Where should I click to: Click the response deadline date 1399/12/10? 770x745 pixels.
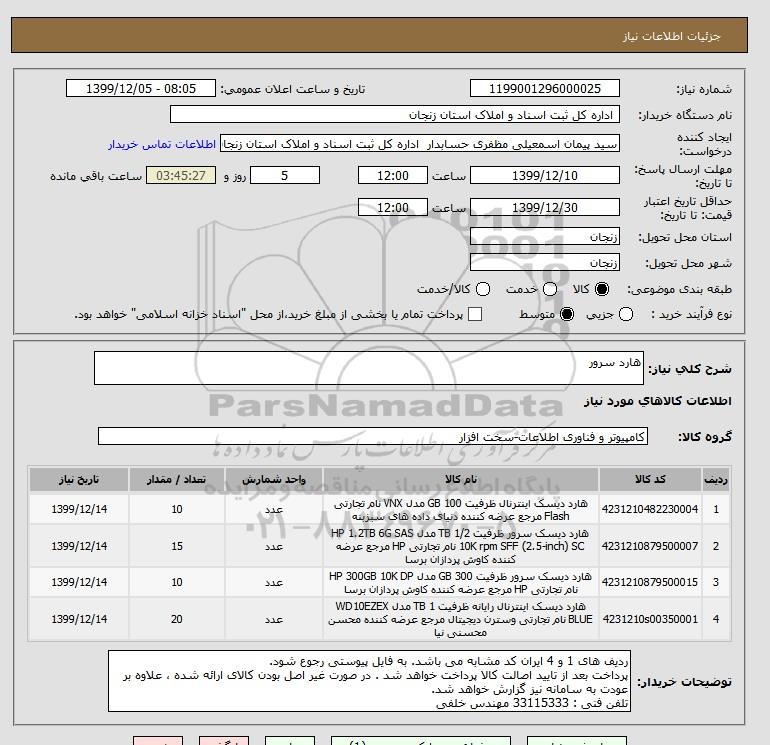pos(545,175)
